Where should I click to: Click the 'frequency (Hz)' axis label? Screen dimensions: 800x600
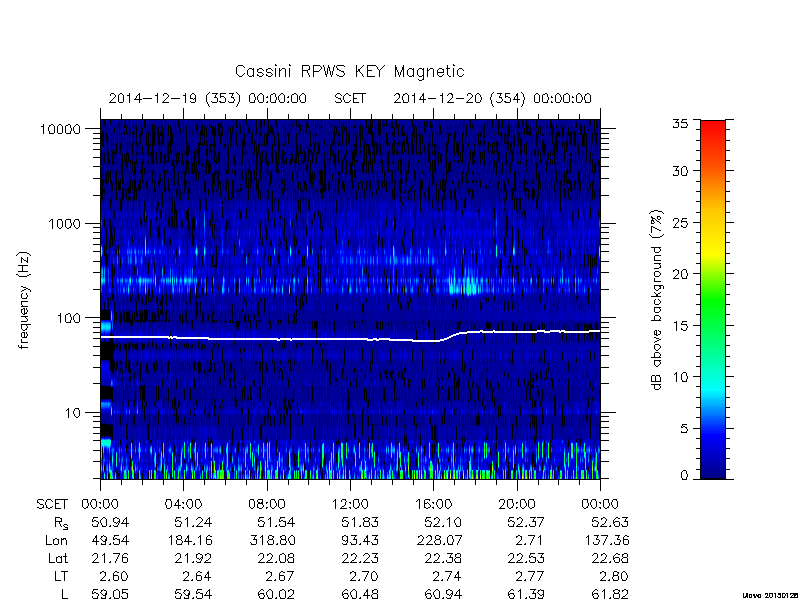coord(24,300)
